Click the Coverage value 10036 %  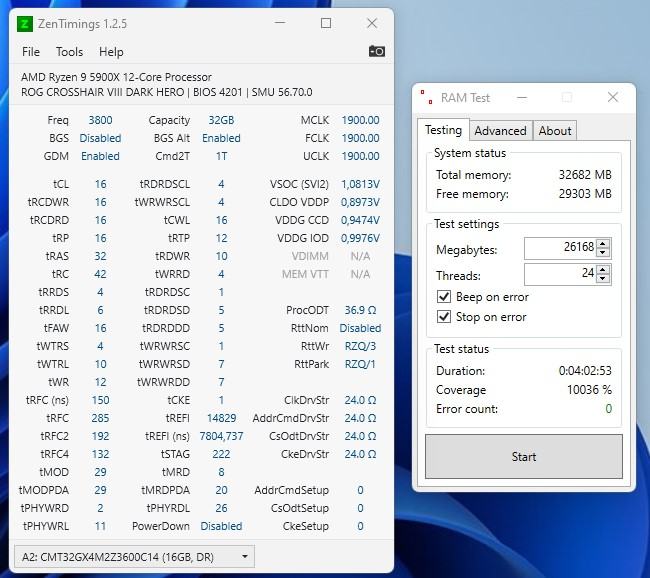click(589, 390)
